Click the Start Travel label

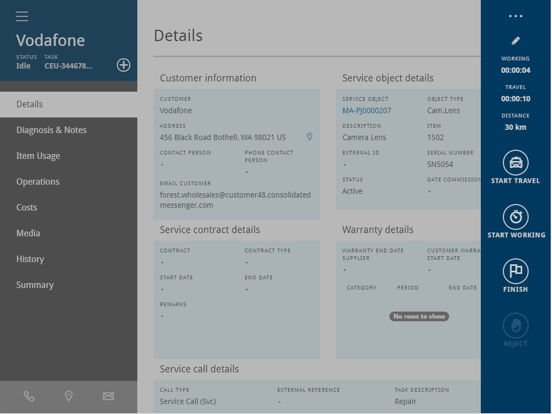[515, 181]
